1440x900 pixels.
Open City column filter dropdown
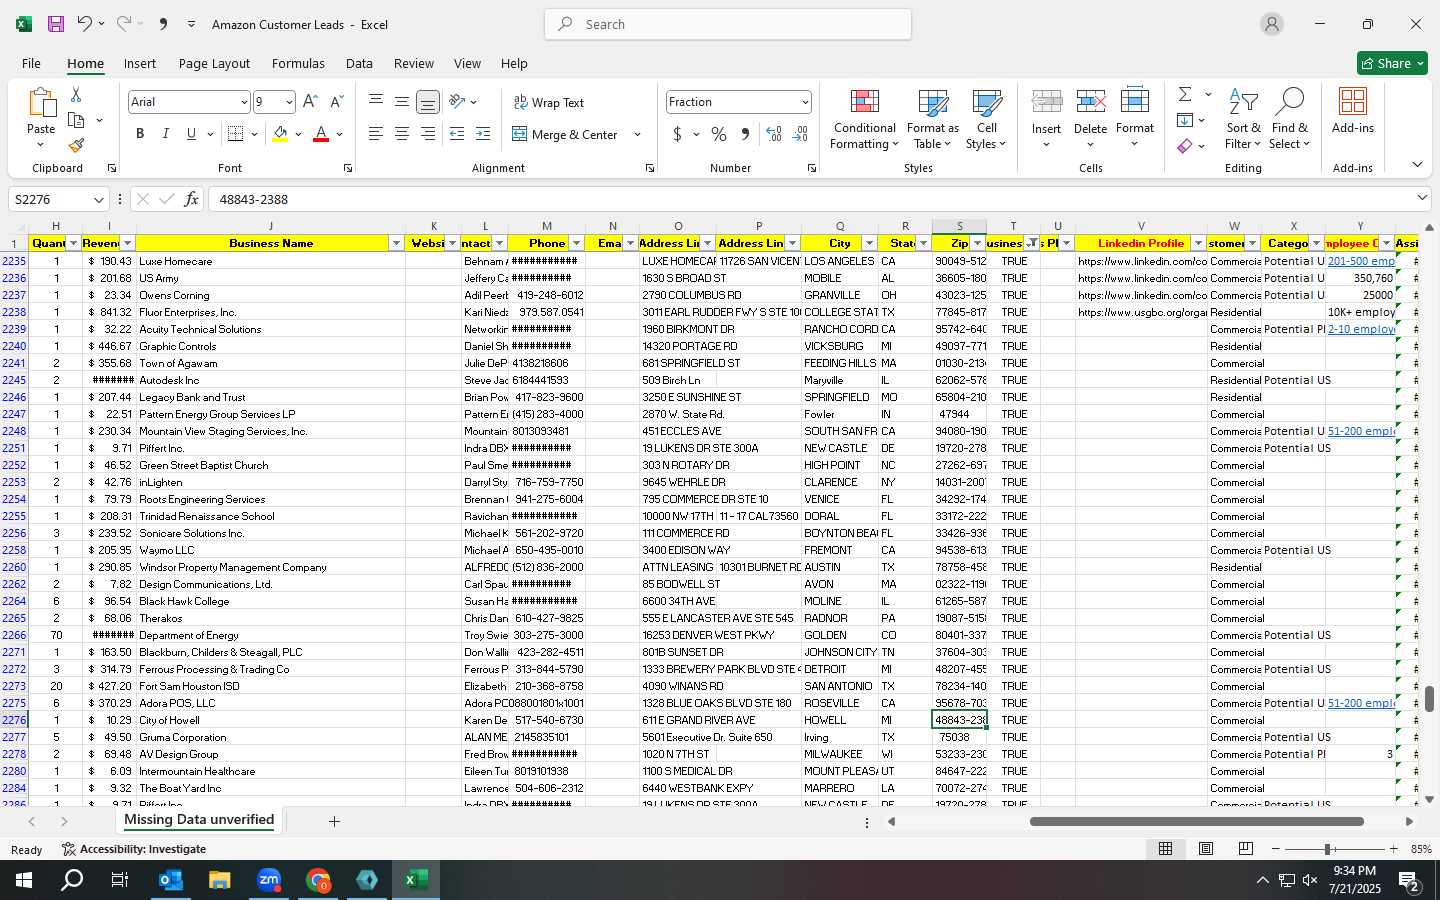coord(869,243)
